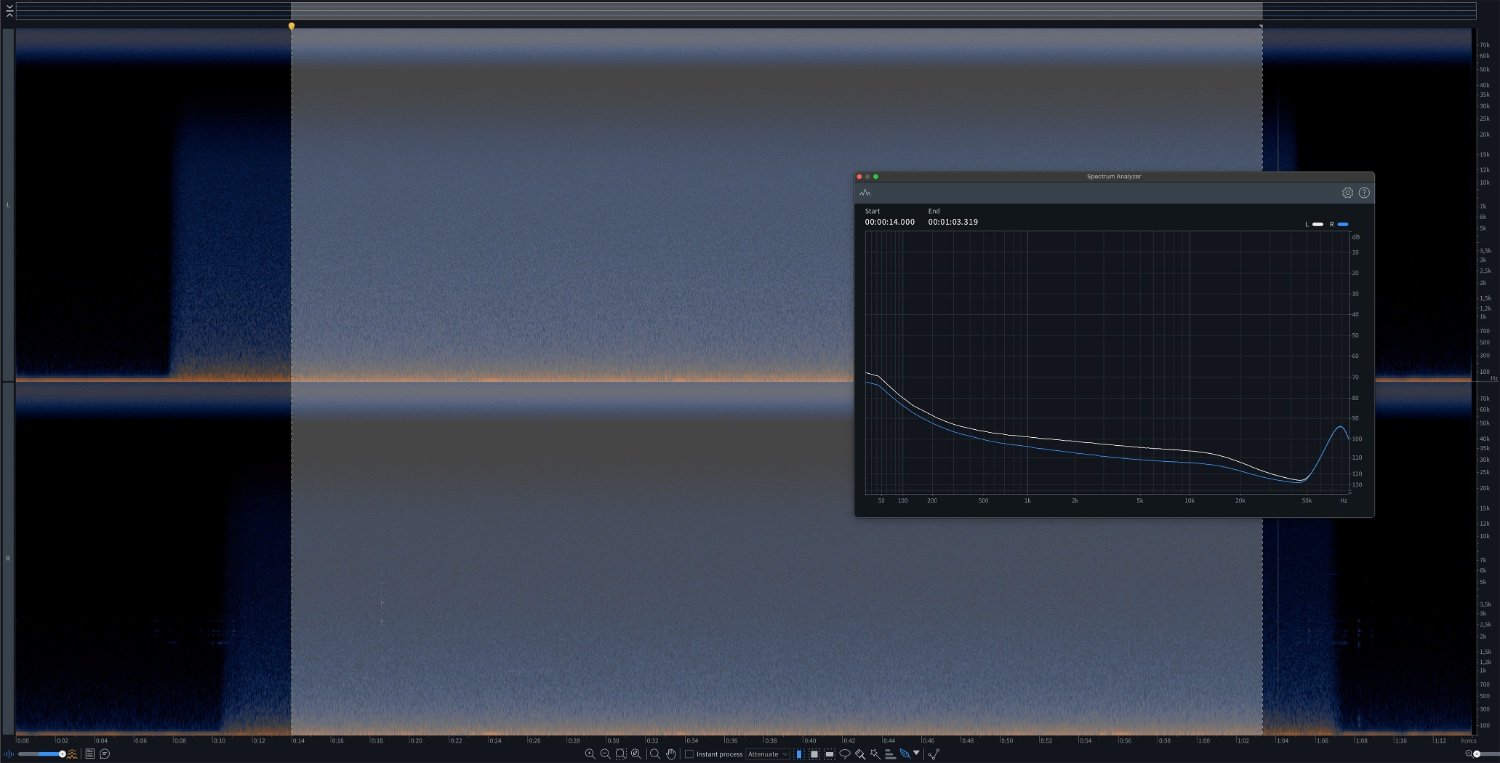Click the zoom out magnifier icon
1500x763 pixels.
click(x=605, y=754)
